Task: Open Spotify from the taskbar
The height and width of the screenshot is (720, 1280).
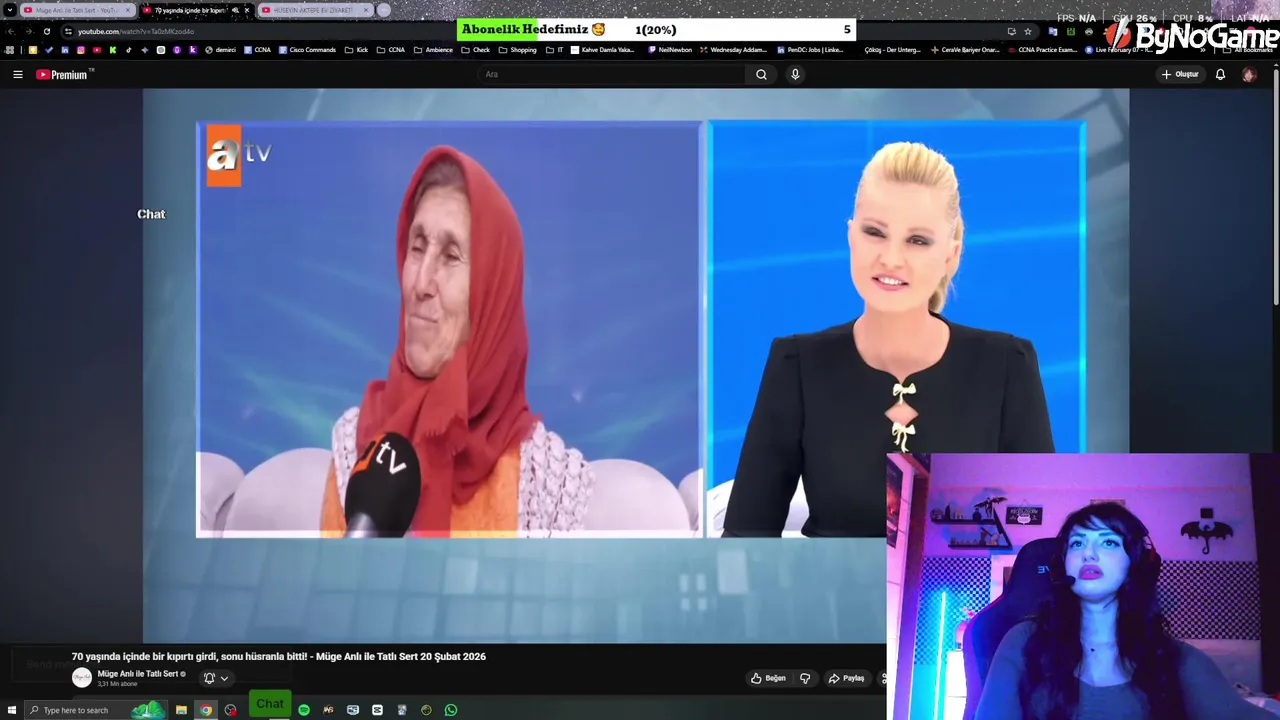Action: click(x=304, y=710)
